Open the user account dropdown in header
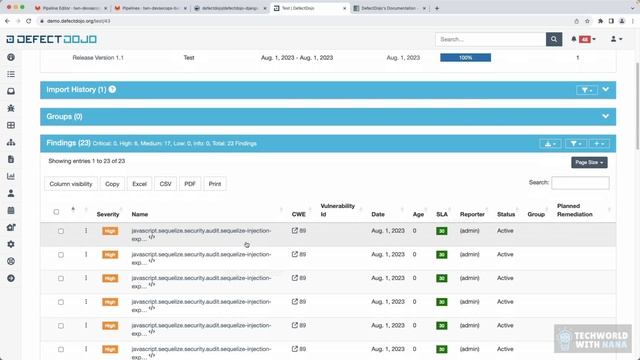The width and height of the screenshot is (640, 360). (x=616, y=39)
